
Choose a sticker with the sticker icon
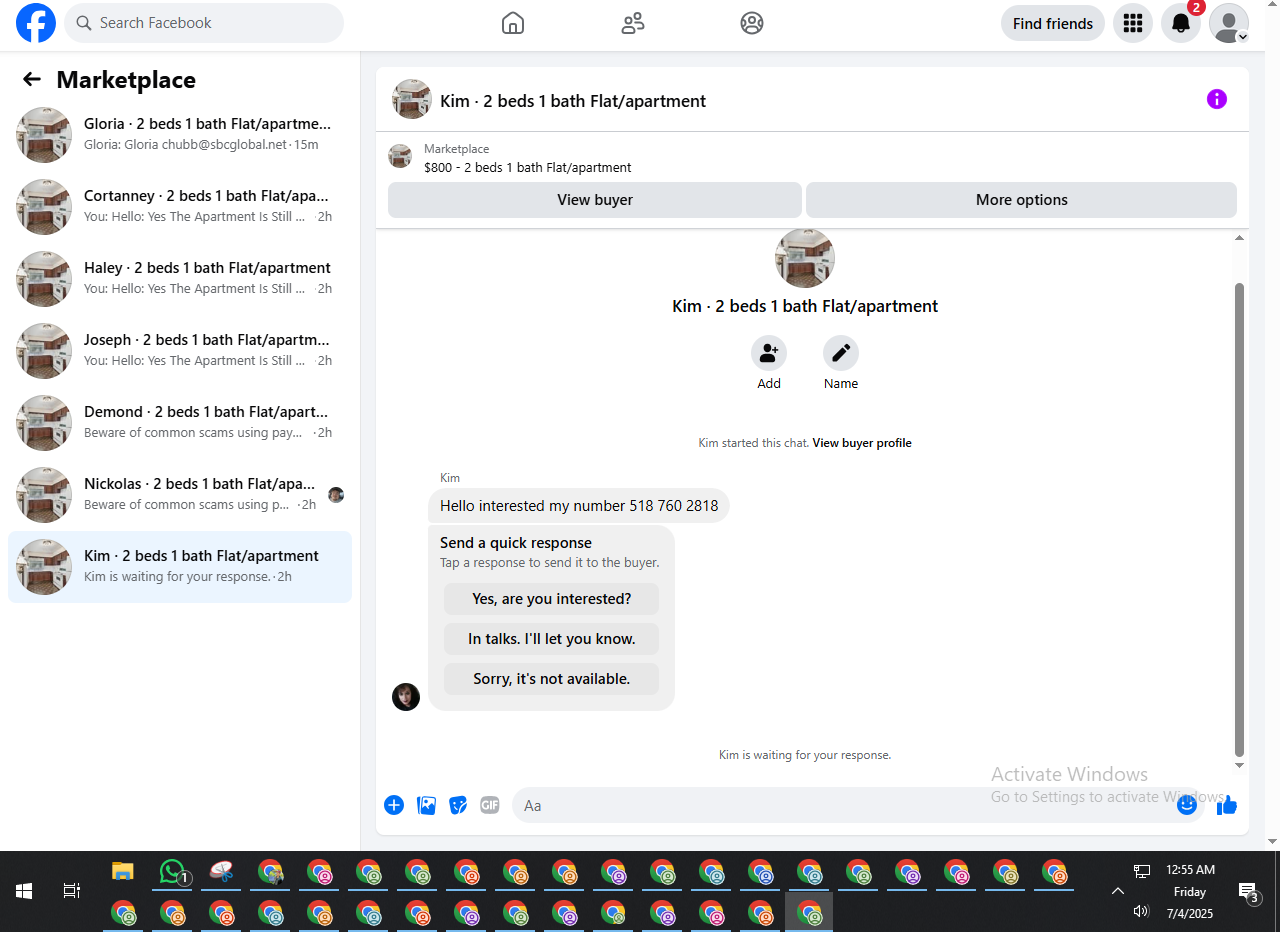(458, 805)
